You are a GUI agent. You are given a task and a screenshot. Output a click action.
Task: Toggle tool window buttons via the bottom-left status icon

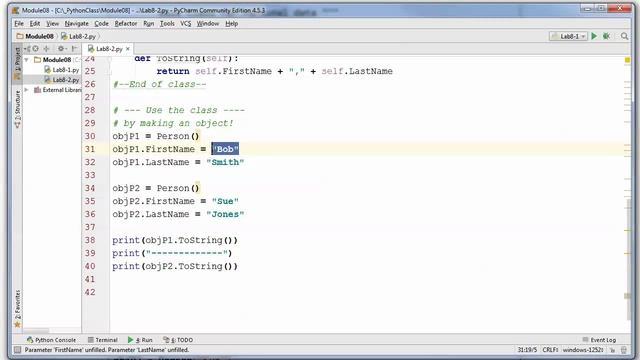[x=18, y=350]
